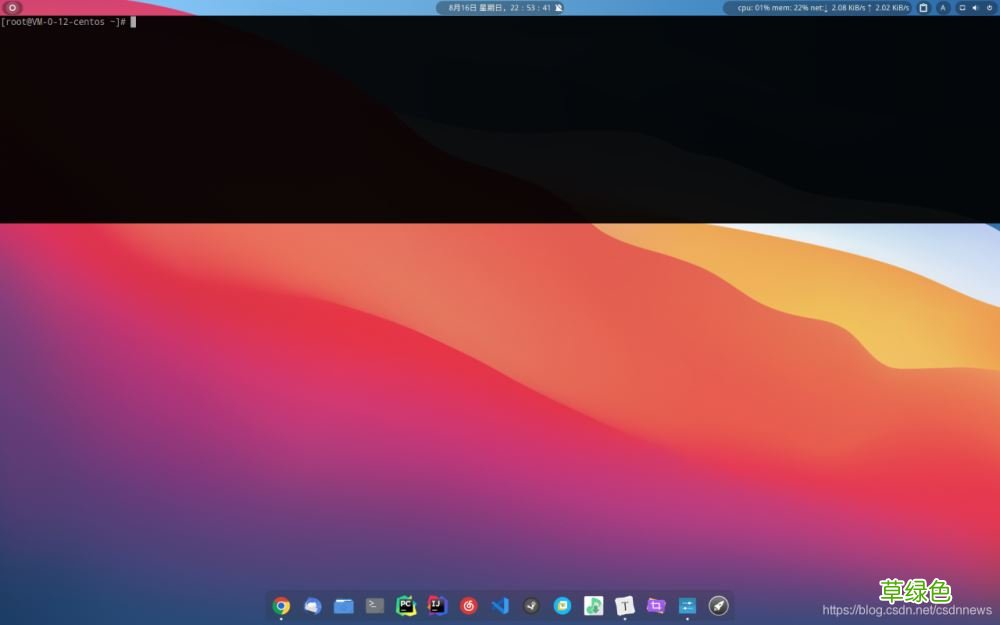Open IntelliJ IDEA in the dock

coord(435,605)
